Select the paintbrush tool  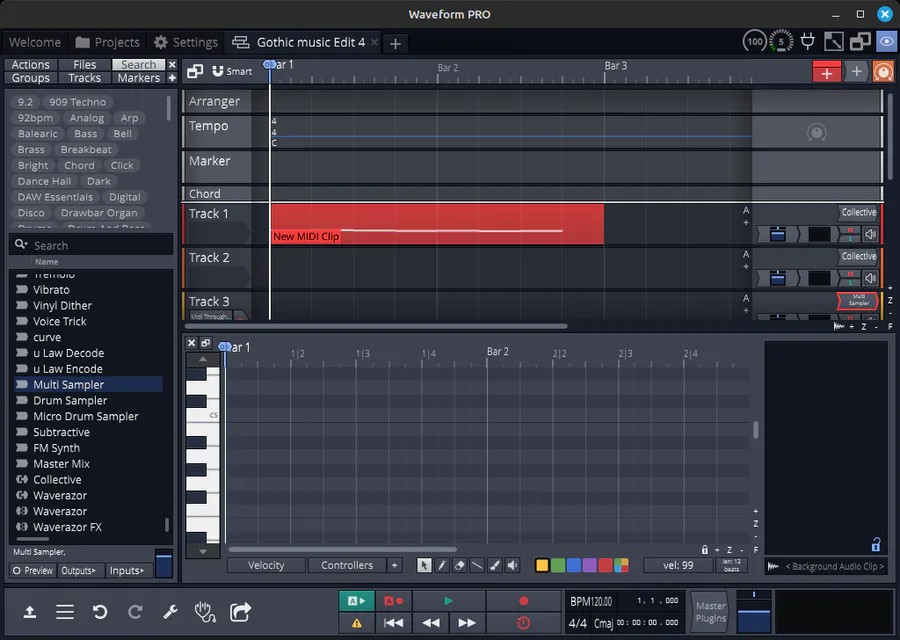click(x=495, y=565)
